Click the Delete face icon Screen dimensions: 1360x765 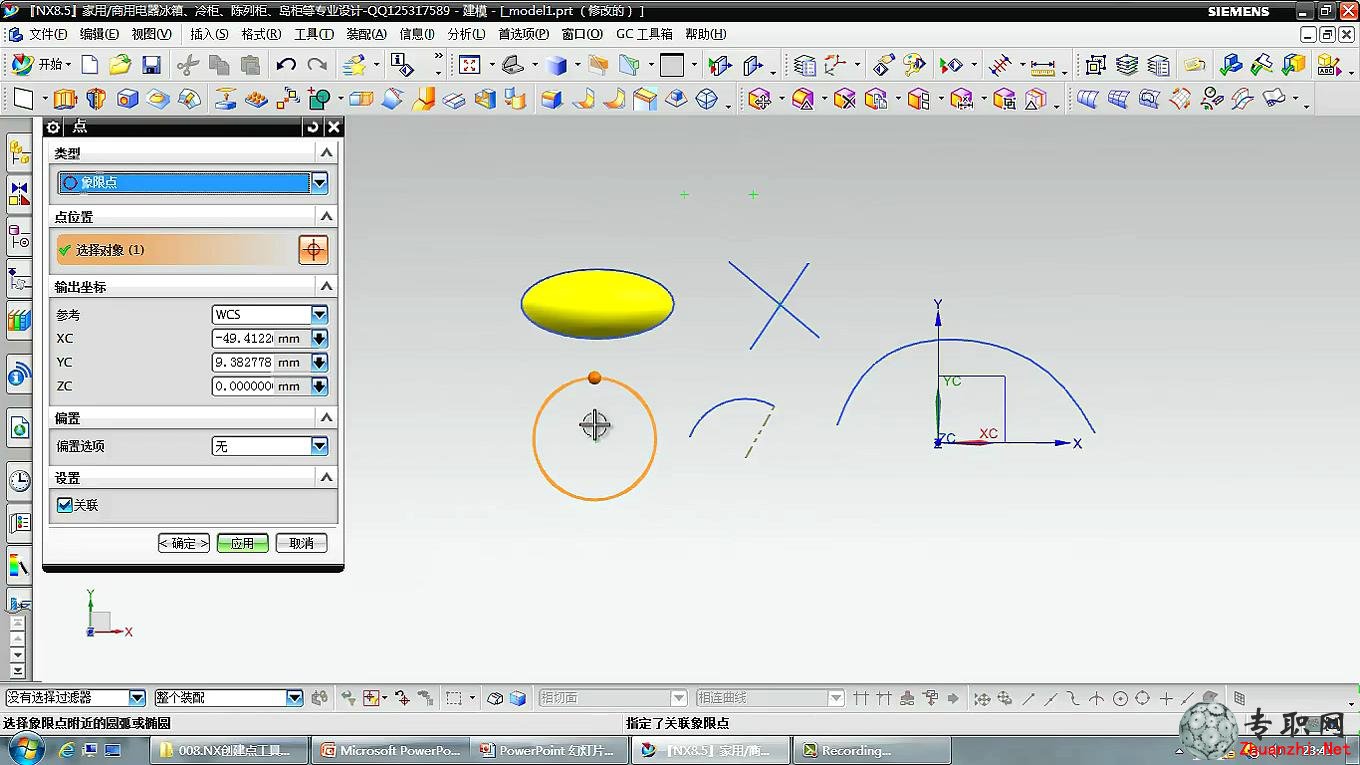click(x=845, y=99)
